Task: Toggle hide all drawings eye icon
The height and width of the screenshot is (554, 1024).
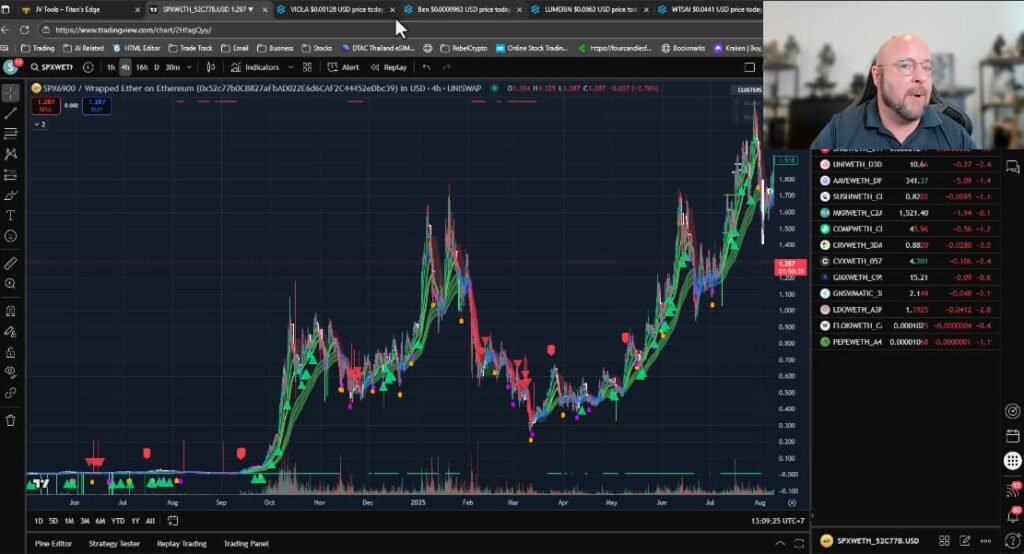Action: click(x=11, y=372)
